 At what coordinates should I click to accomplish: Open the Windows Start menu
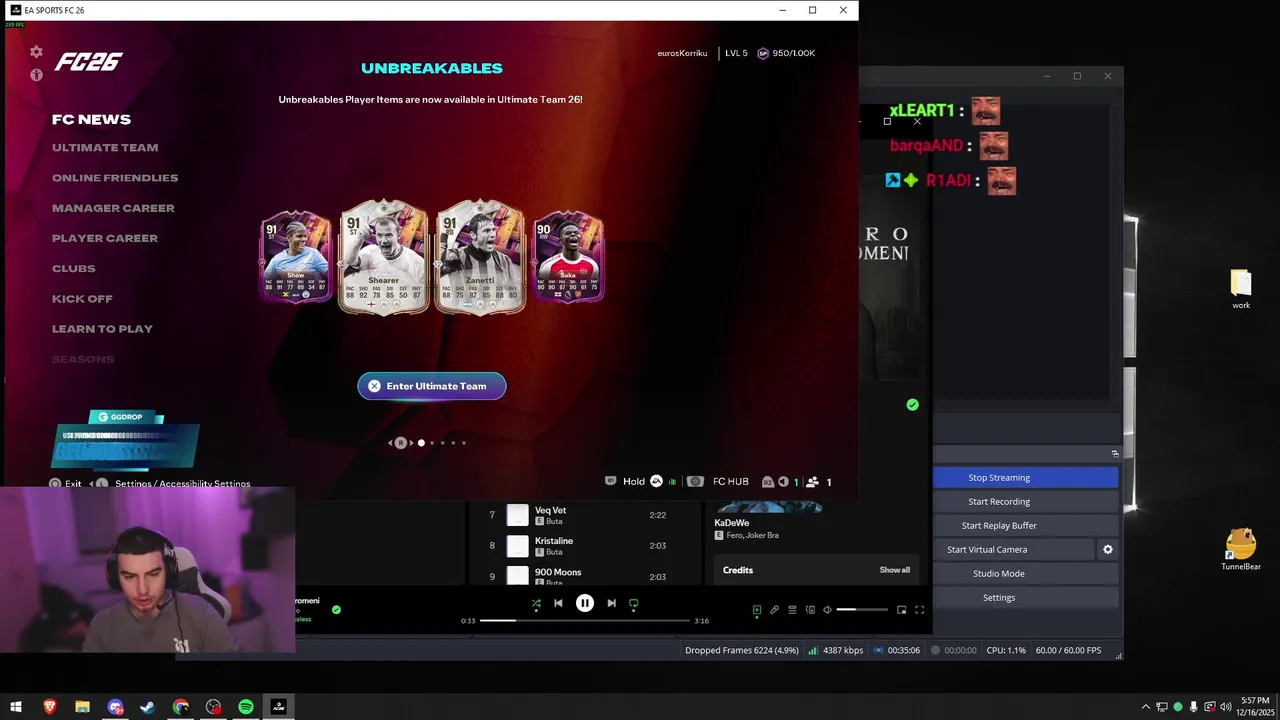pyautogui.click(x=16, y=707)
